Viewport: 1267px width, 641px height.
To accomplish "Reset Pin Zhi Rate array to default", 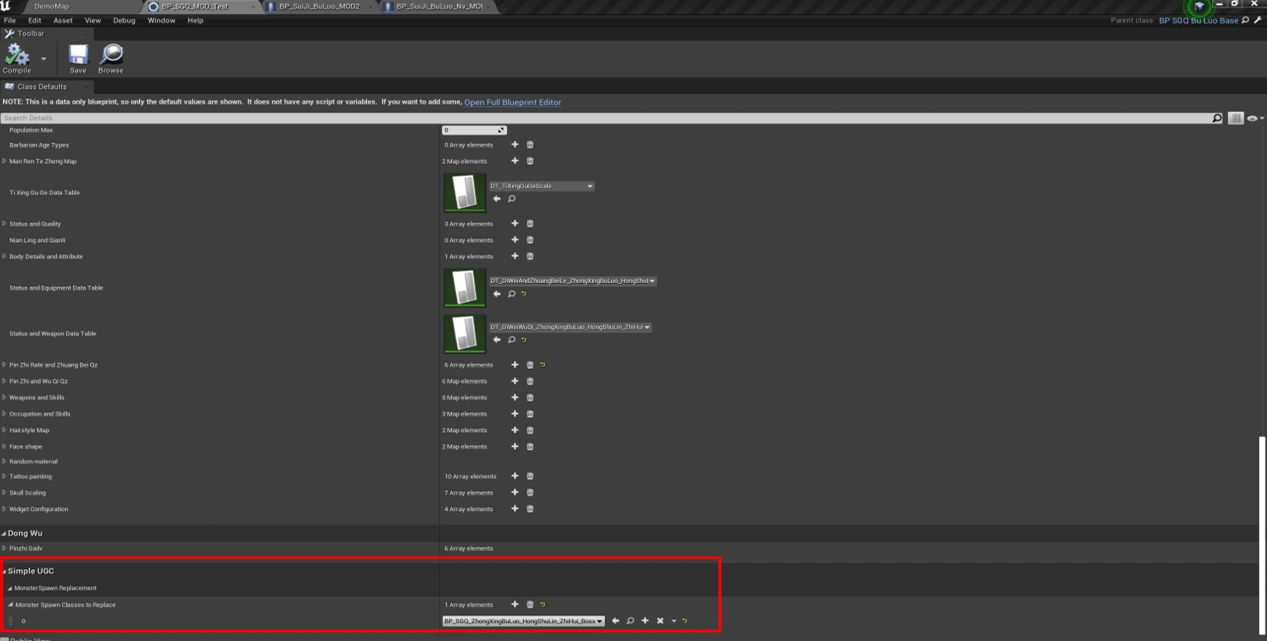I will point(543,365).
